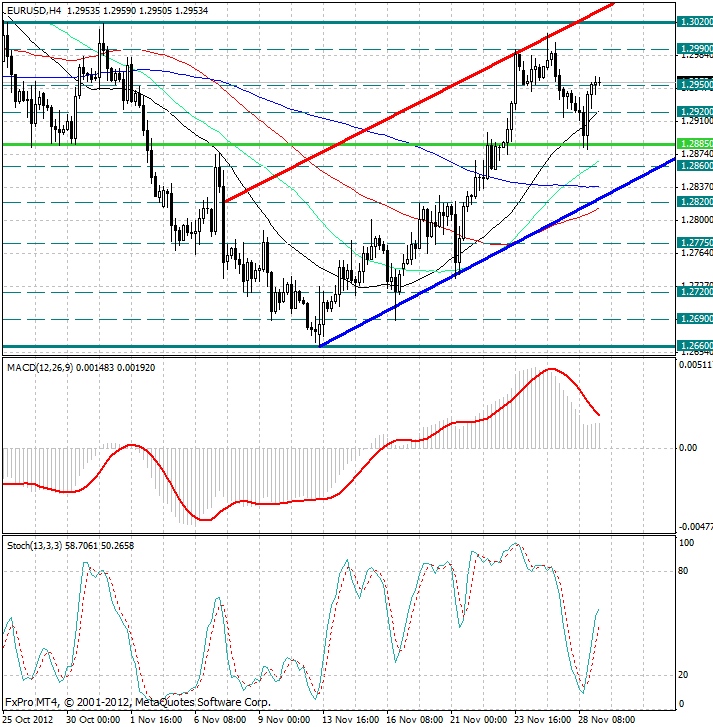This screenshot has height=727, width=713.
Task: Click the 1.2837 price axis value
Action: 696,186
